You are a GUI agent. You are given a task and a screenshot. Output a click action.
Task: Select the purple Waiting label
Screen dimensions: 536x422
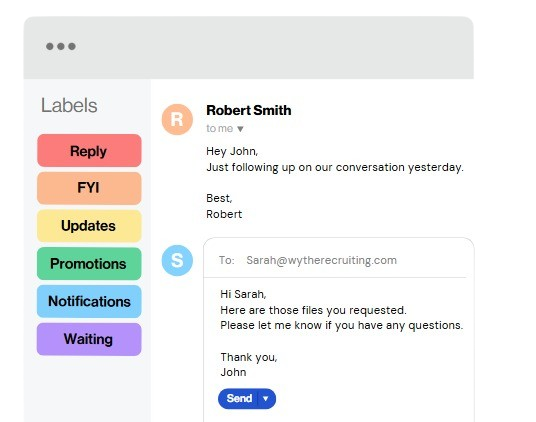89,339
